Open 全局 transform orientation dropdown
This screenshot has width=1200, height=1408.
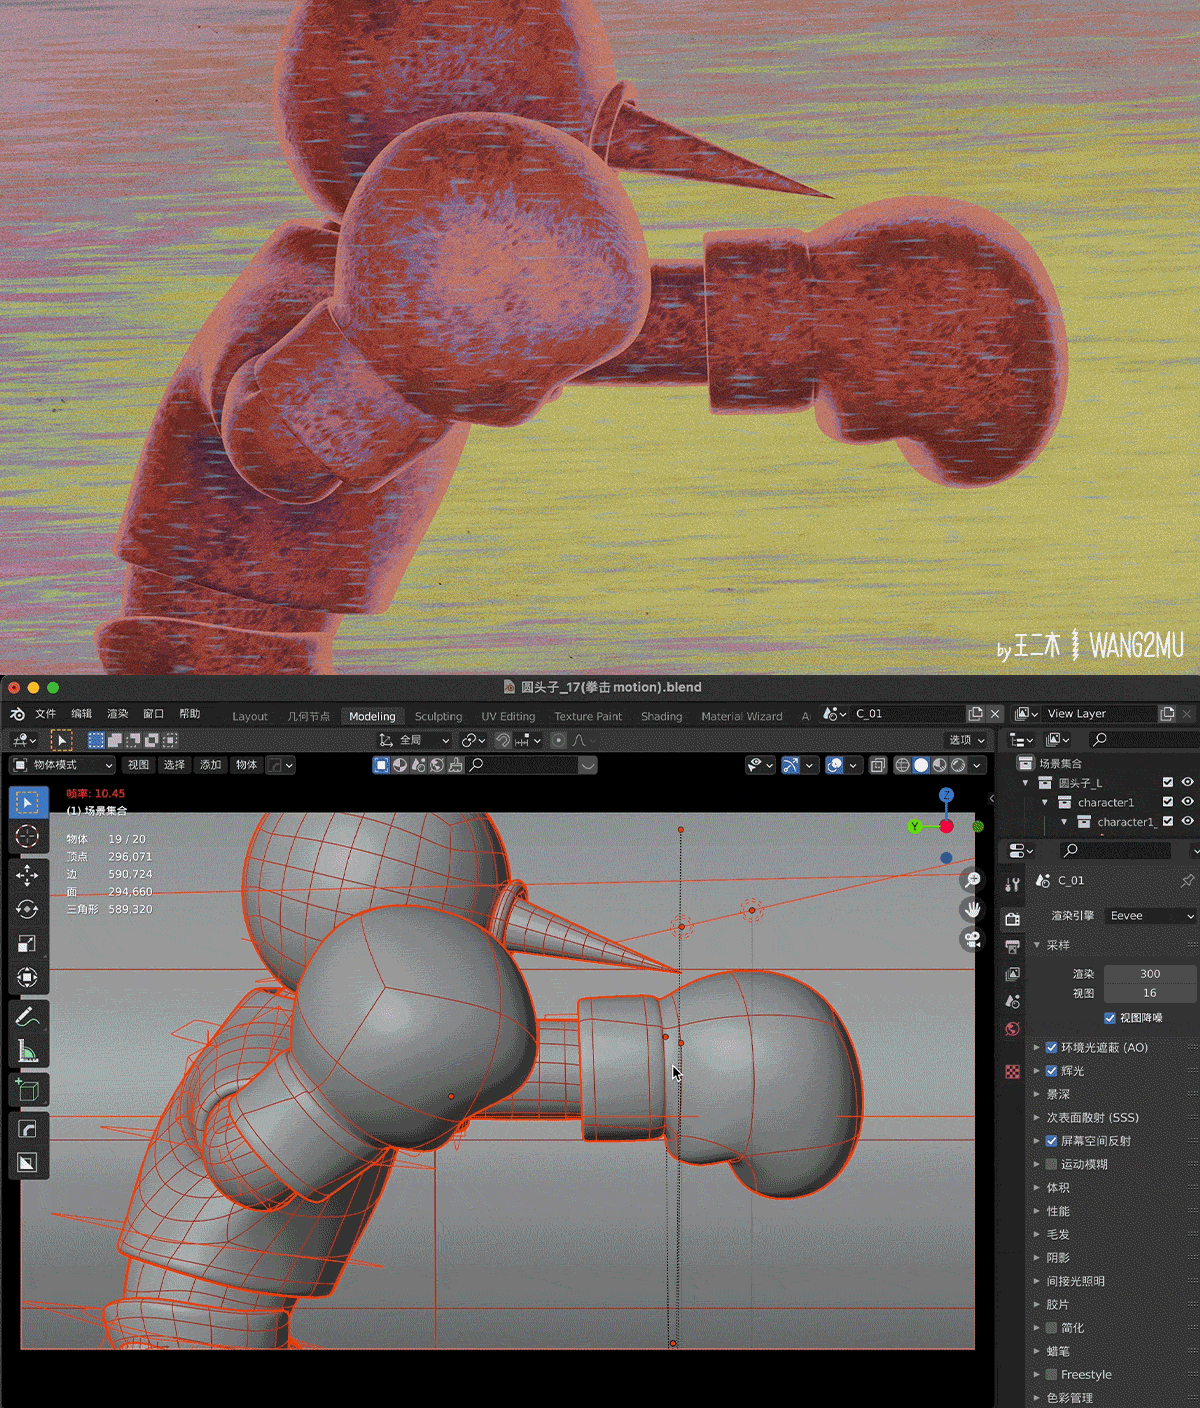click(x=414, y=740)
